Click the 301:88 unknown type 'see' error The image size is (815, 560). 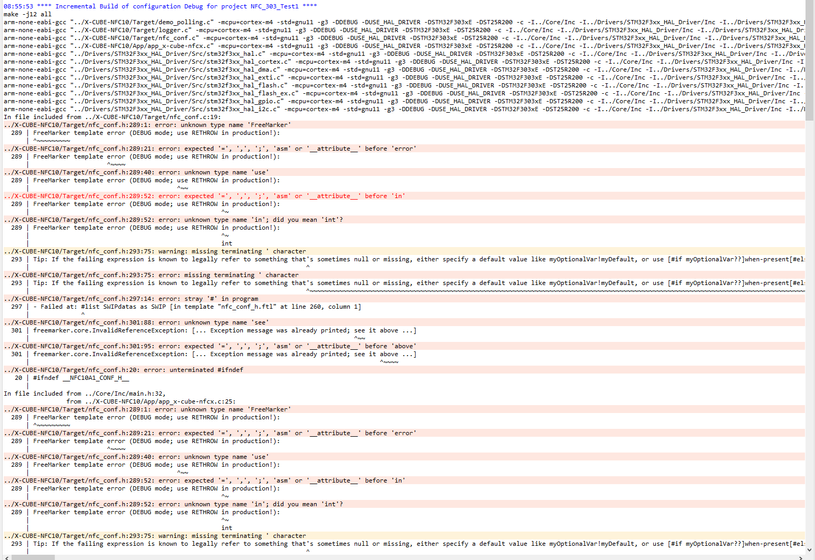404,322
